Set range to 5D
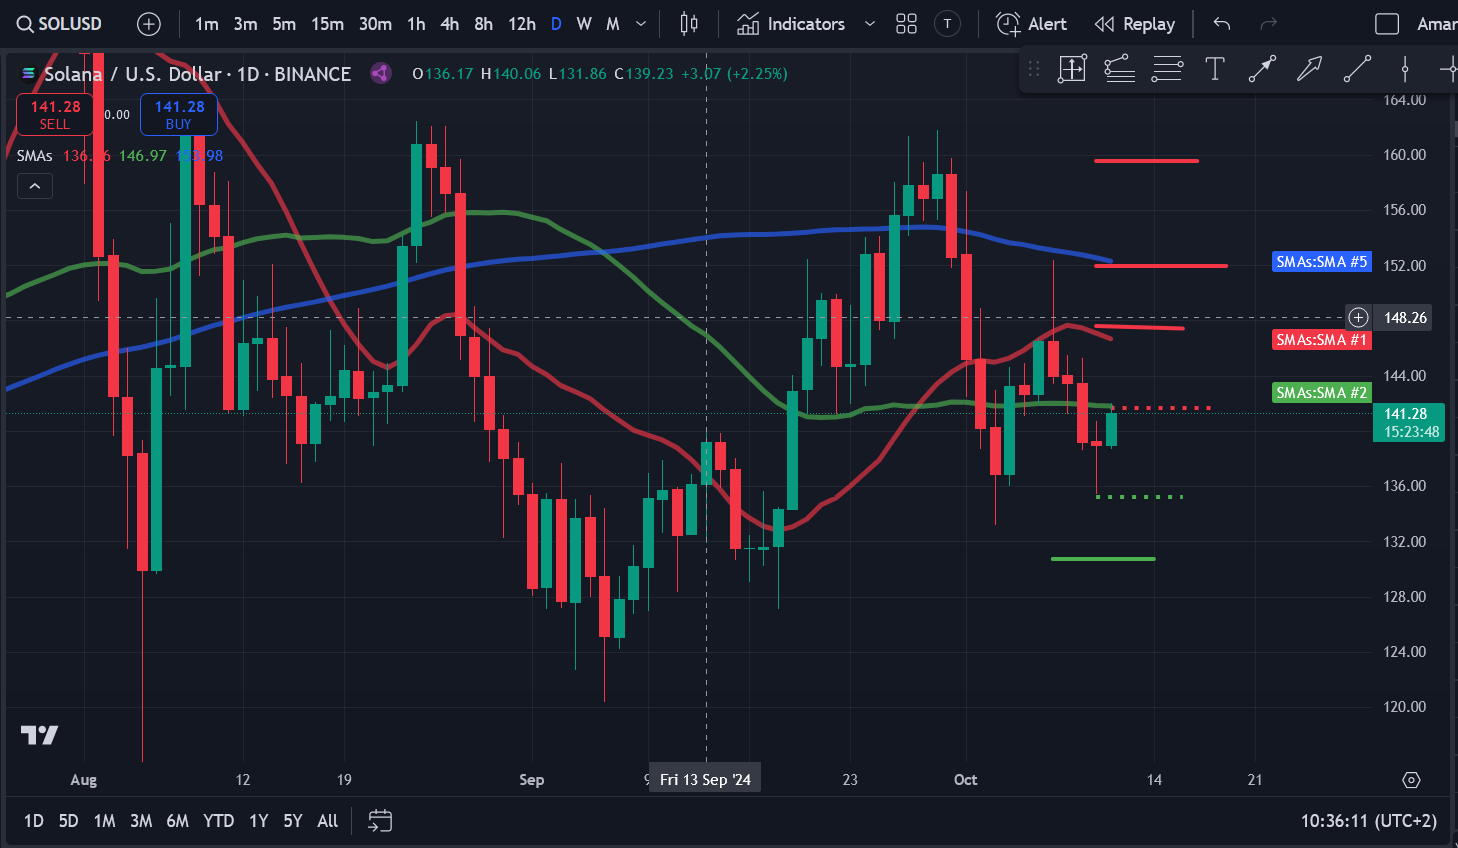The width and height of the screenshot is (1458, 848). coord(68,821)
